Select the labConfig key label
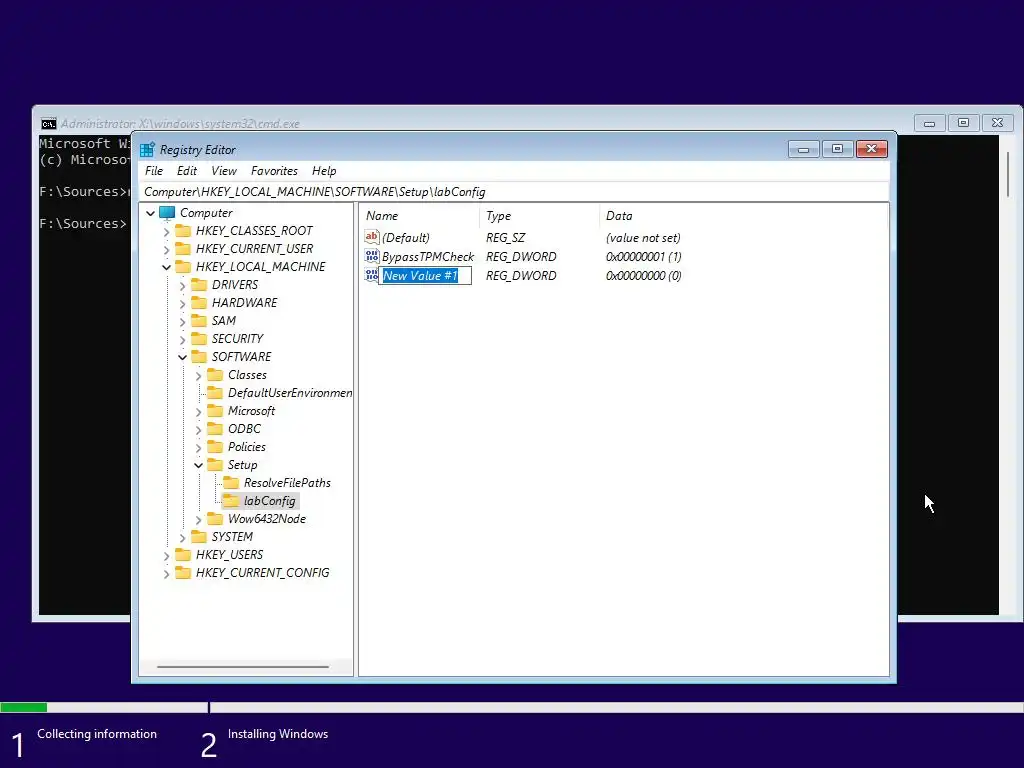Viewport: 1024px width, 768px height. pyautogui.click(x=270, y=501)
